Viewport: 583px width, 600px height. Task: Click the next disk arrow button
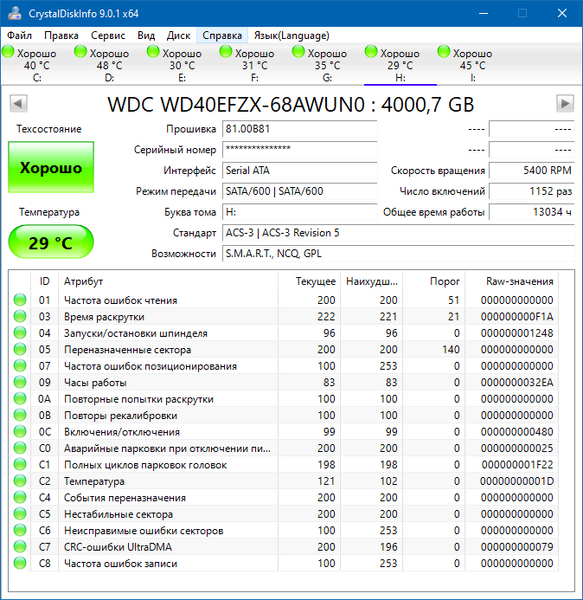[x=565, y=103]
